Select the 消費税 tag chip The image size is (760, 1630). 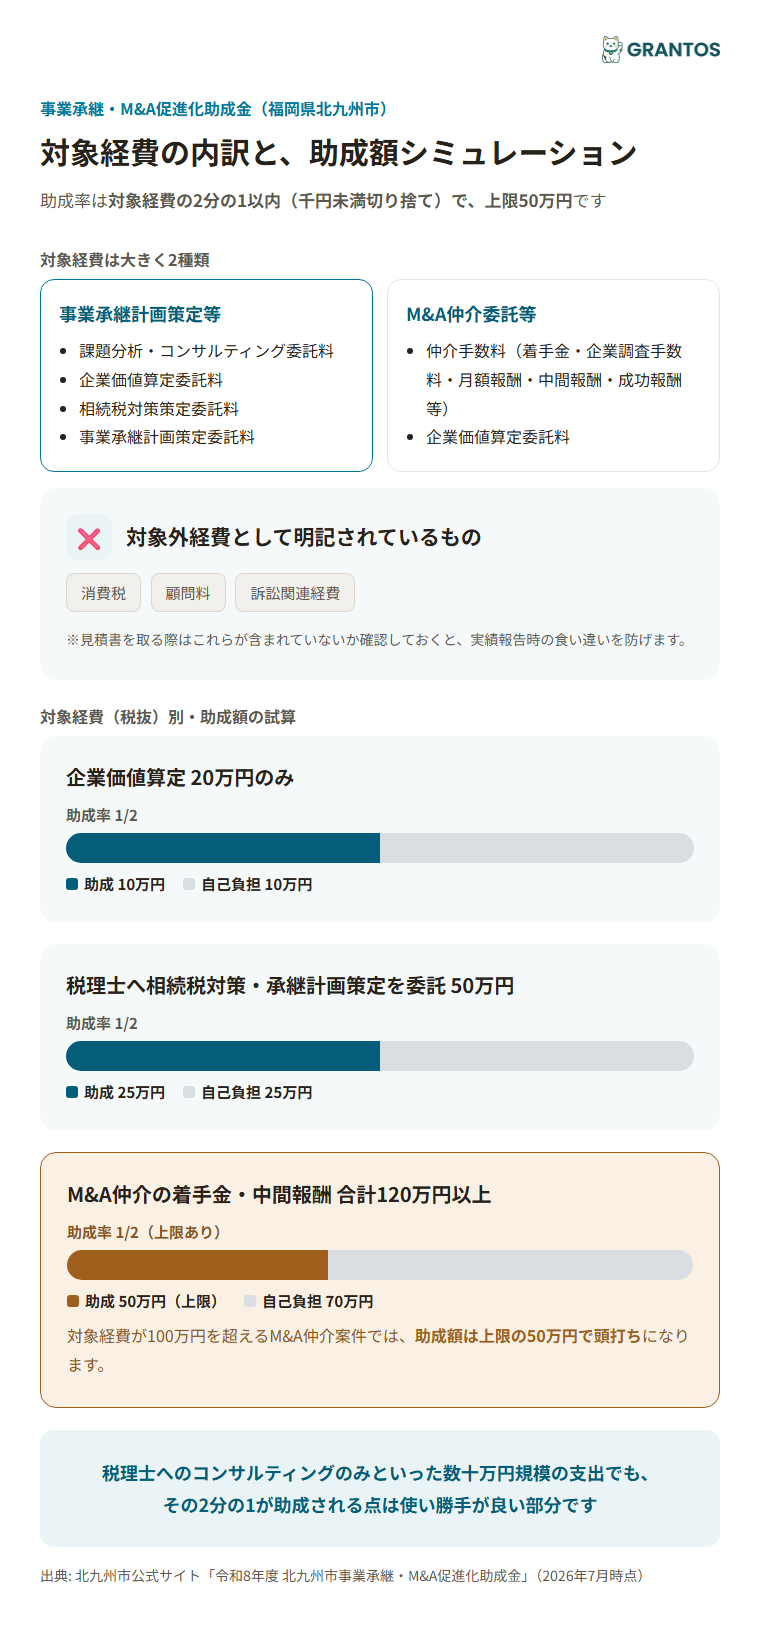[104, 593]
